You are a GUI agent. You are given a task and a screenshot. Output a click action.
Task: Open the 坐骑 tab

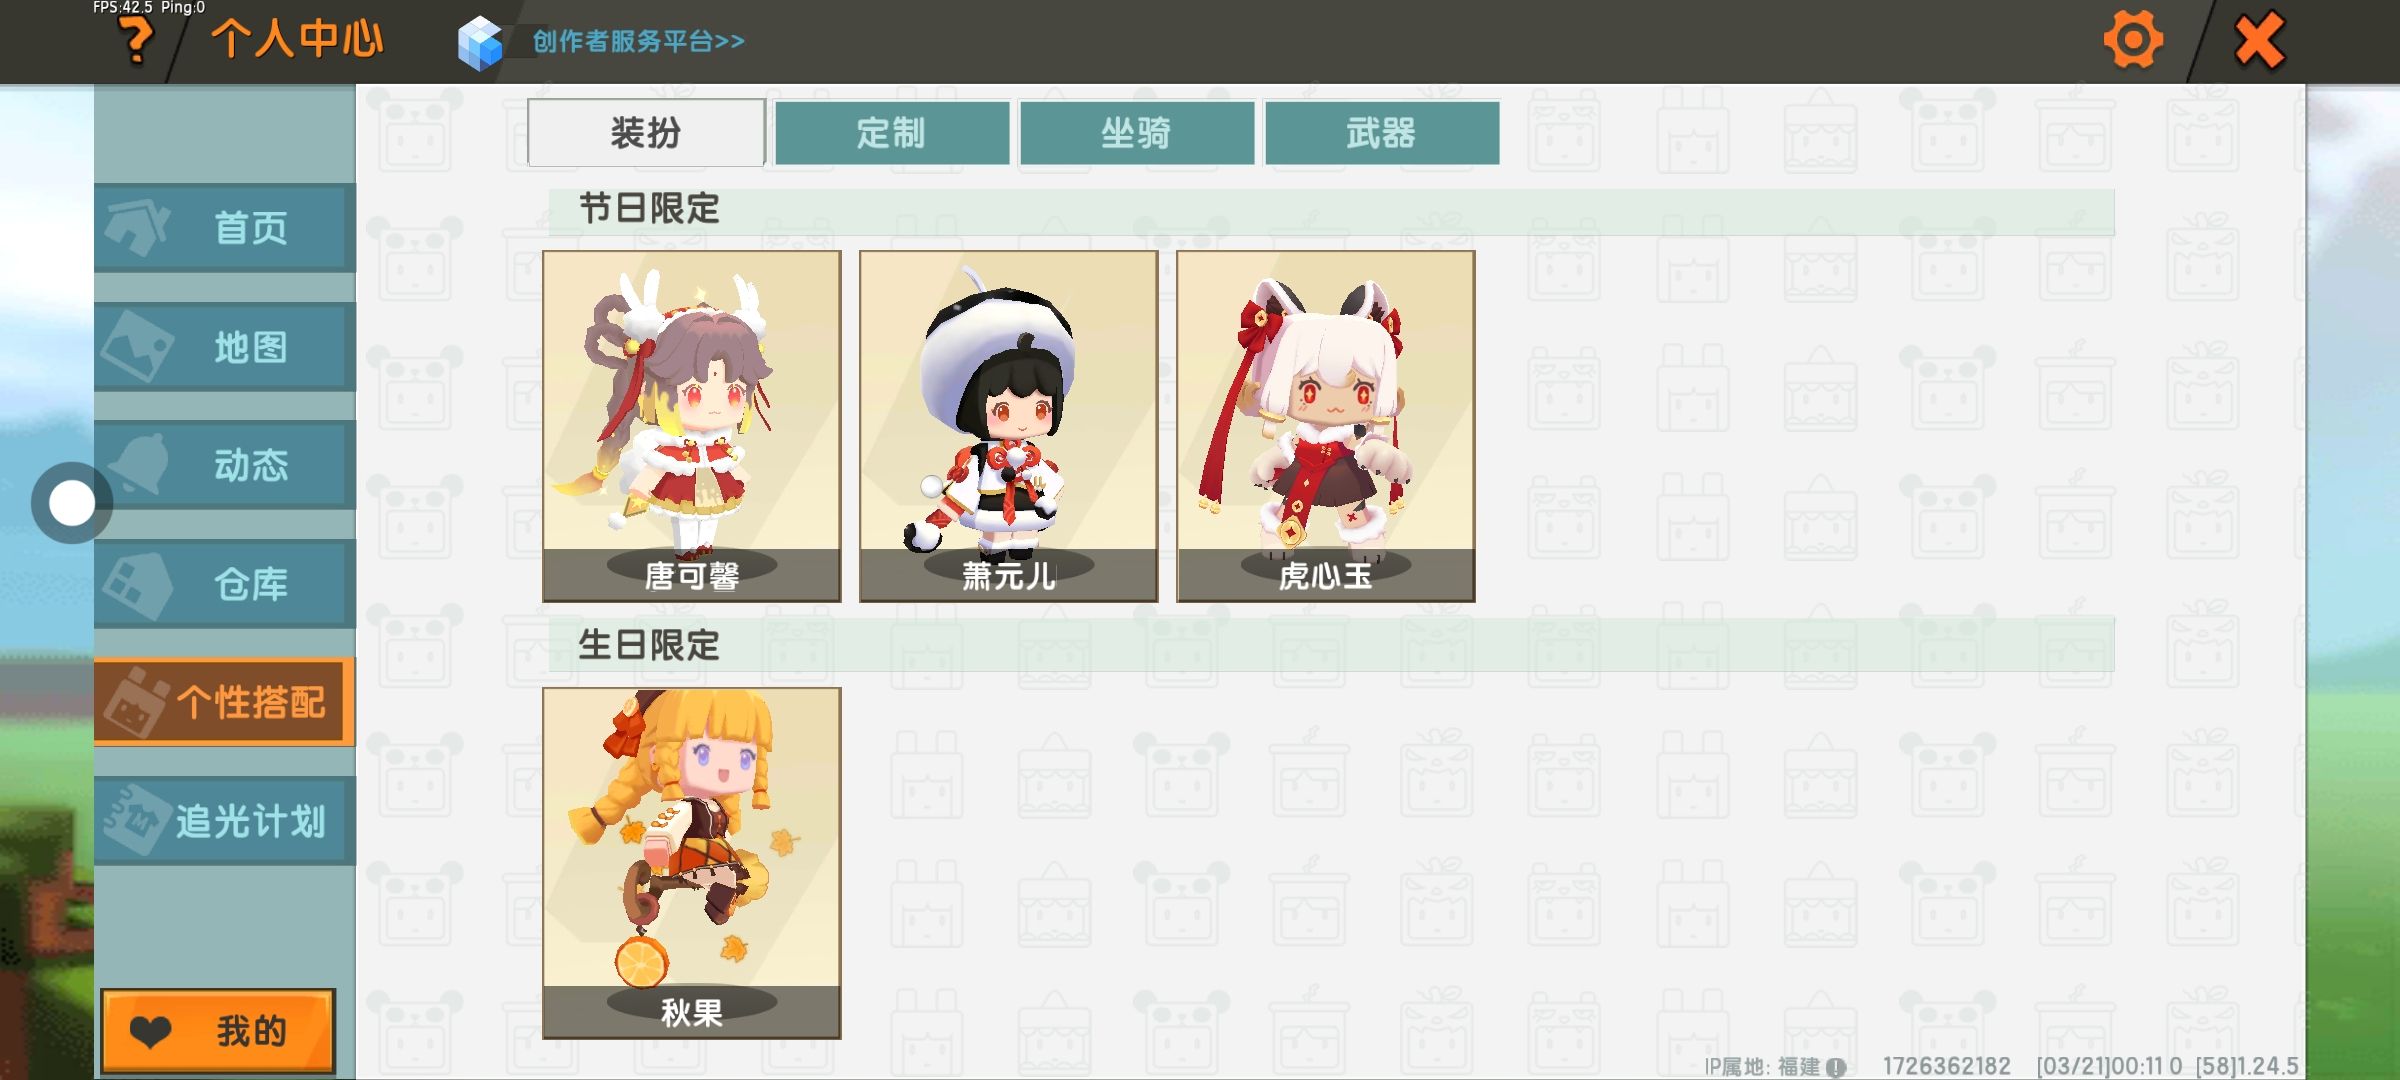coord(1137,132)
